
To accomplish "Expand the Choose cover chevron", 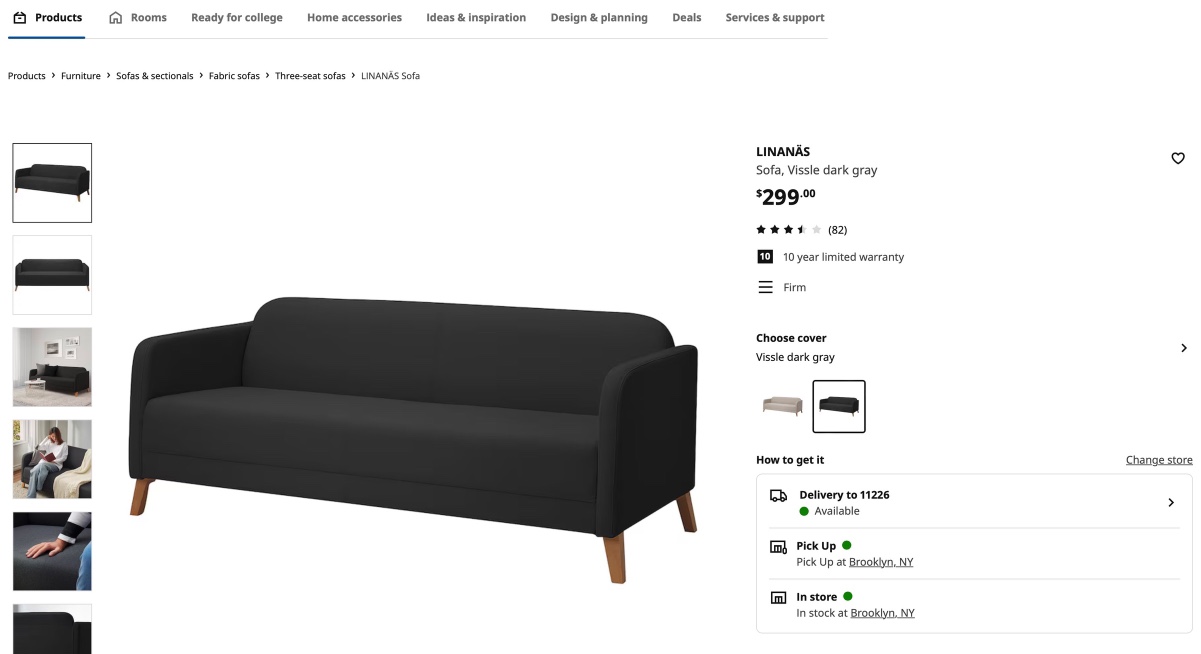I will (1184, 348).
